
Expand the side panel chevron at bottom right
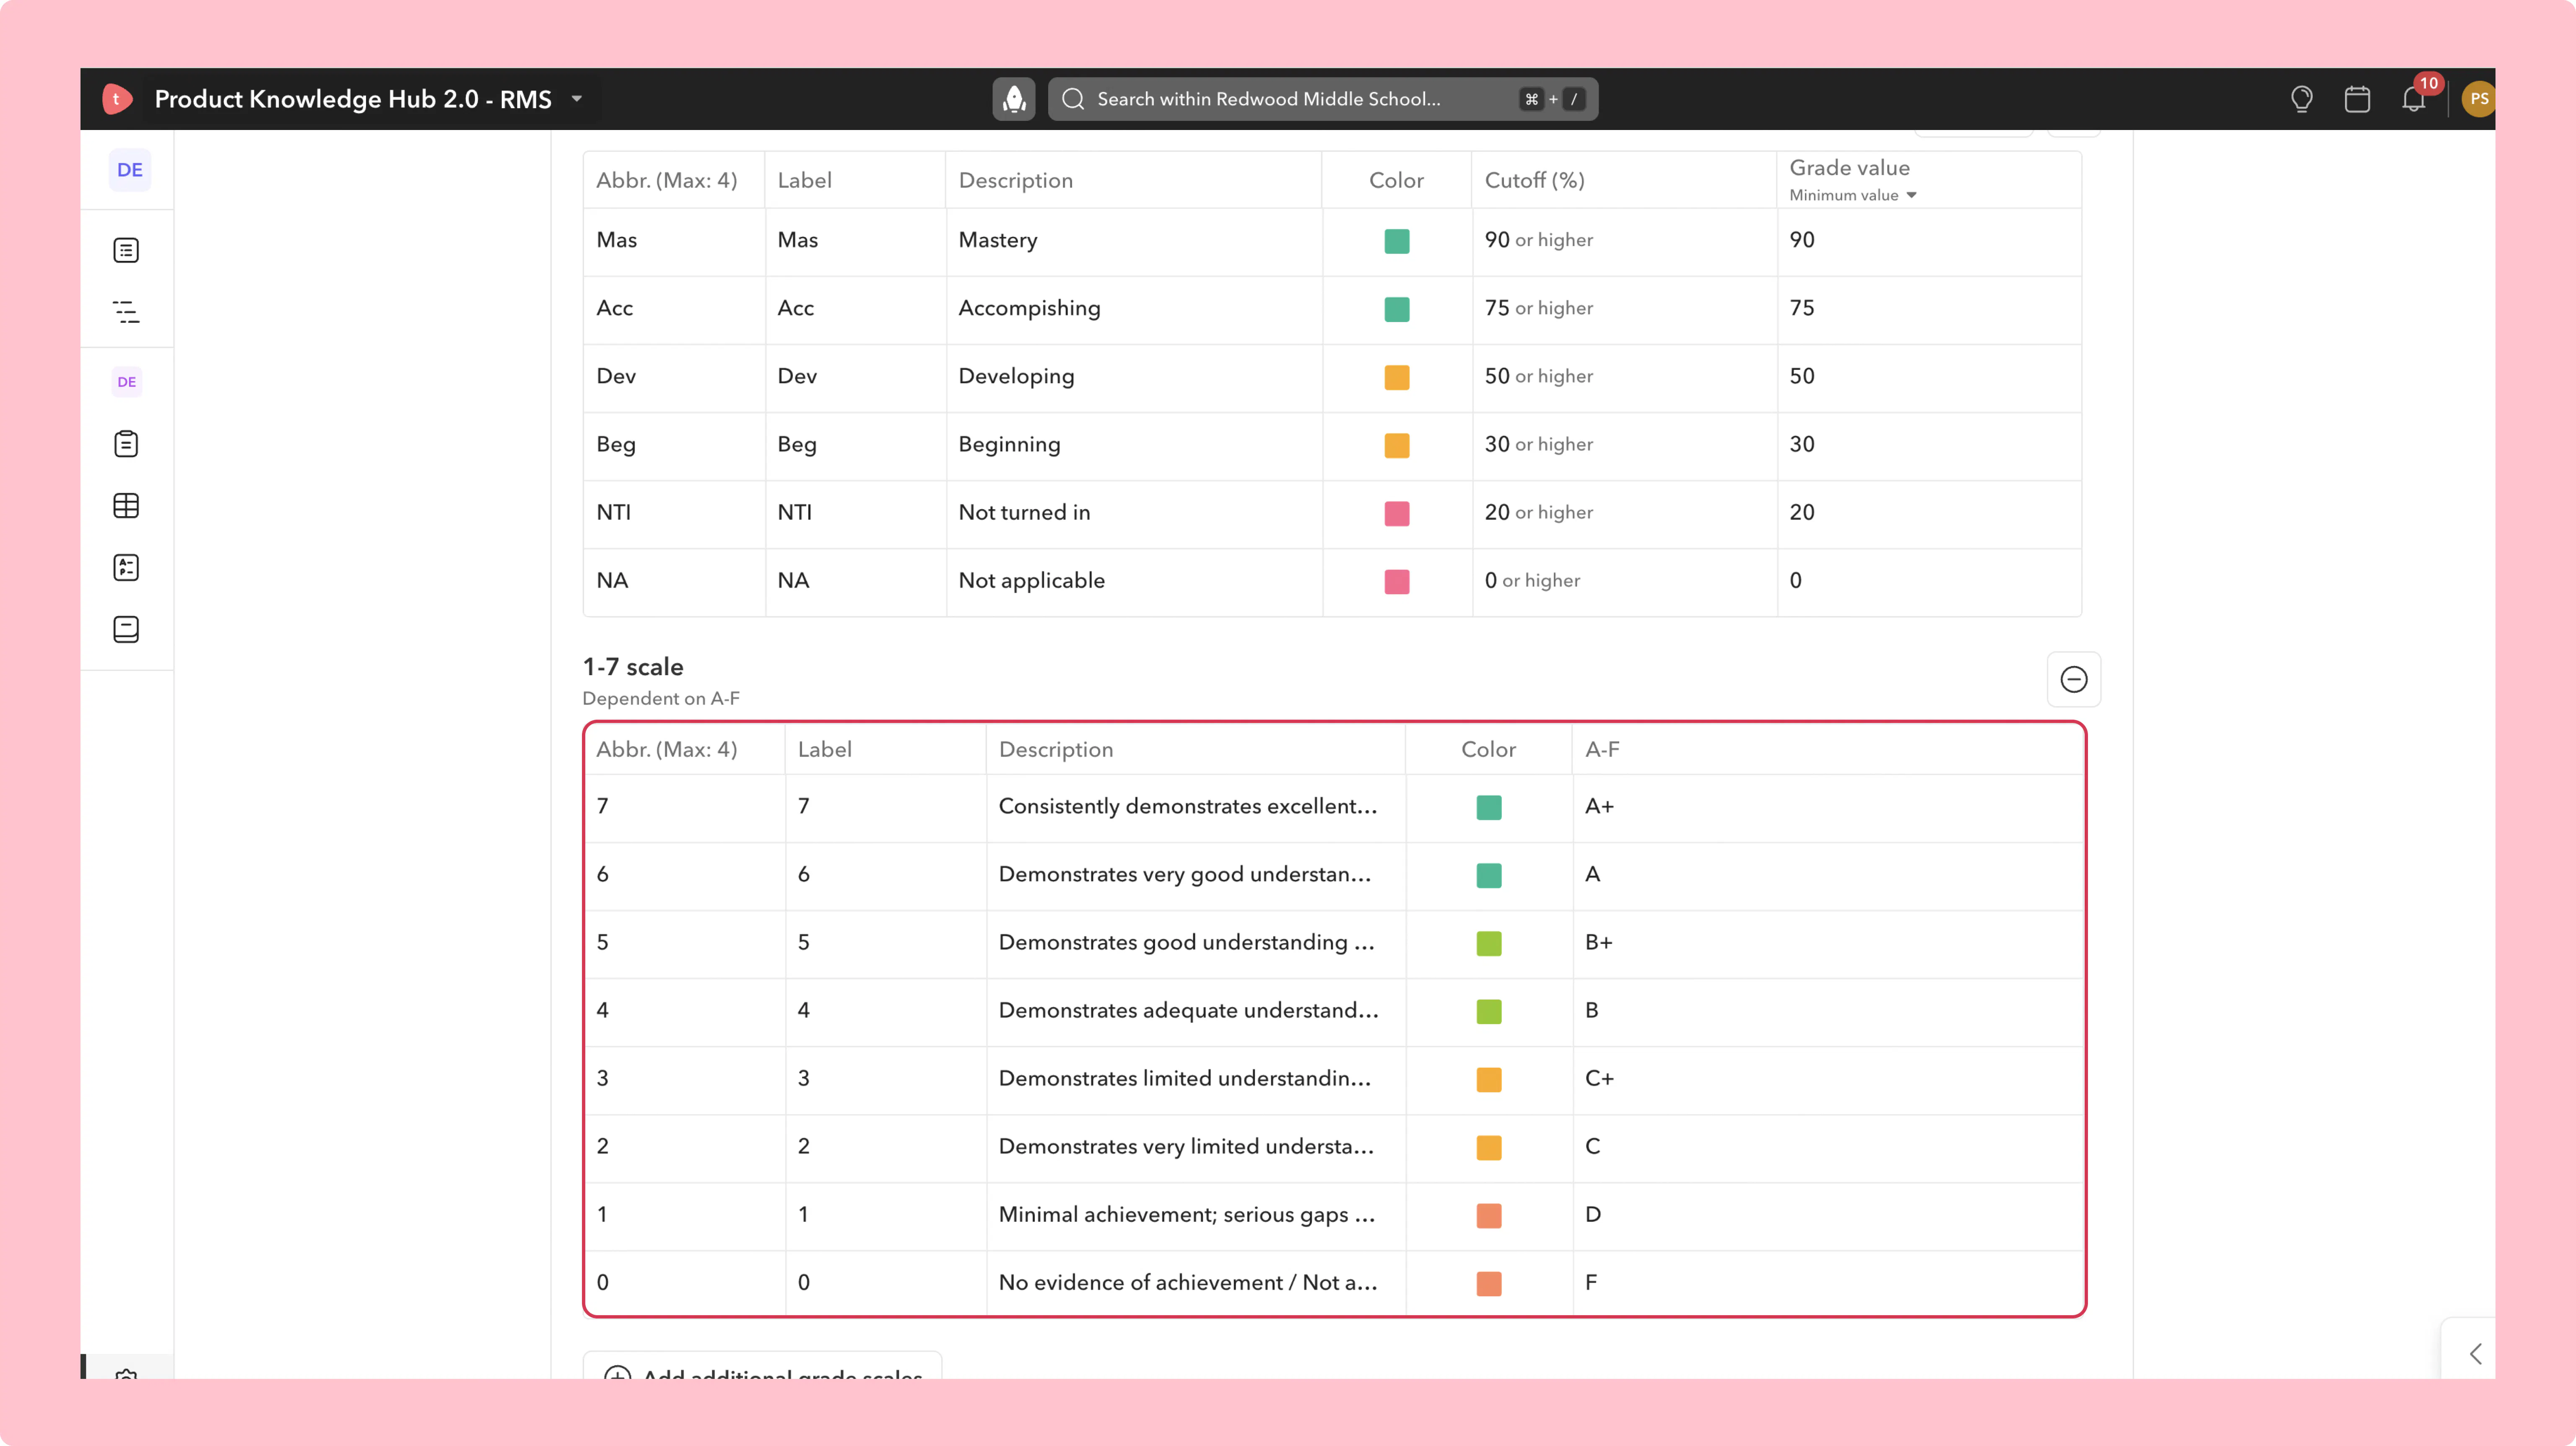tap(2475, 1354)
